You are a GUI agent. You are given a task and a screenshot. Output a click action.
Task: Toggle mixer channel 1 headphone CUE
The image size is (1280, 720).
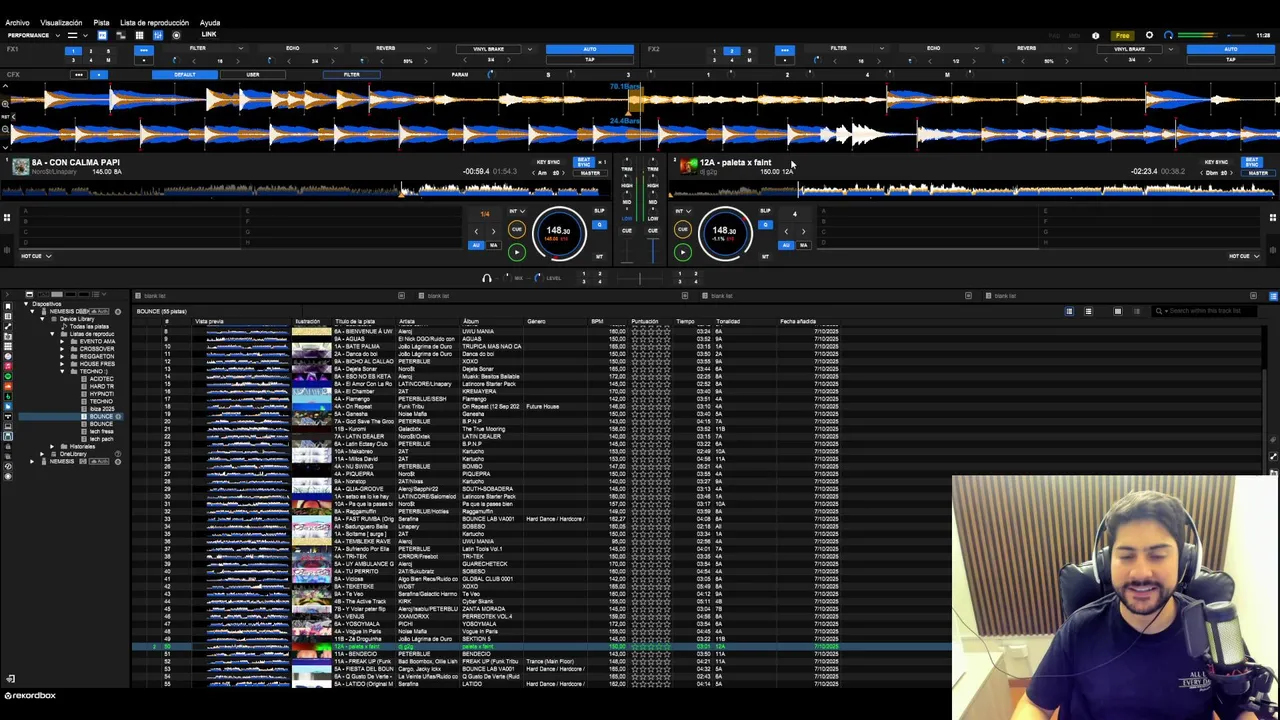pos(627,231)
